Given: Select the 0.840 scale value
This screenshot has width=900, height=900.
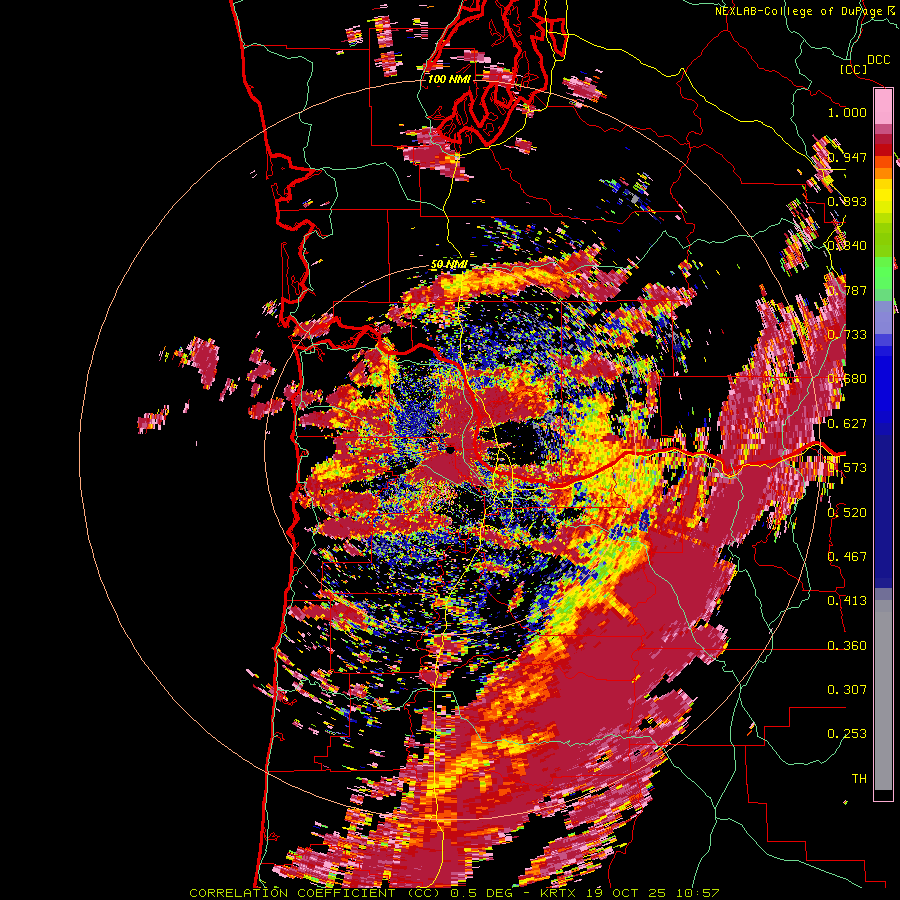Looking at the screenshot, I should tap(847, 246).
